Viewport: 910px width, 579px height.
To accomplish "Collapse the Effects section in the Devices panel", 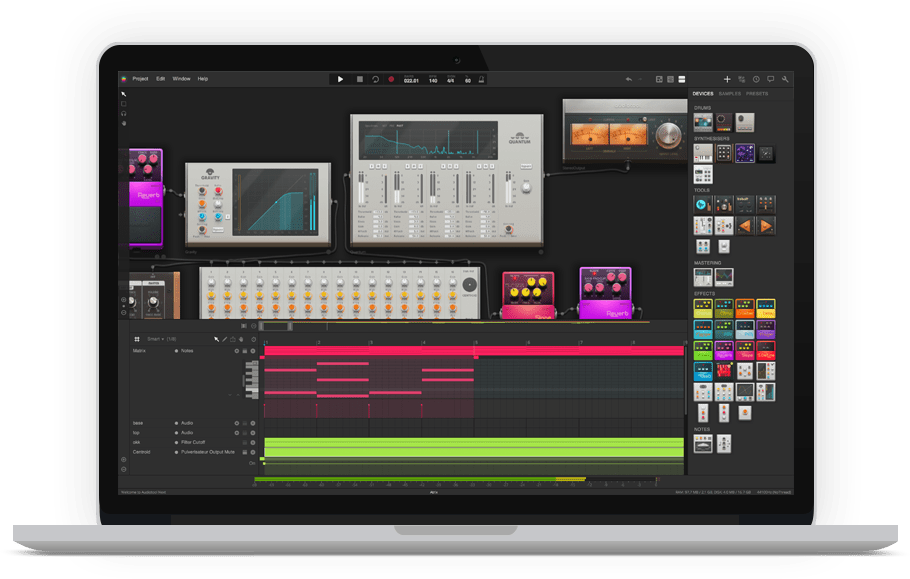I will point(704,293).
